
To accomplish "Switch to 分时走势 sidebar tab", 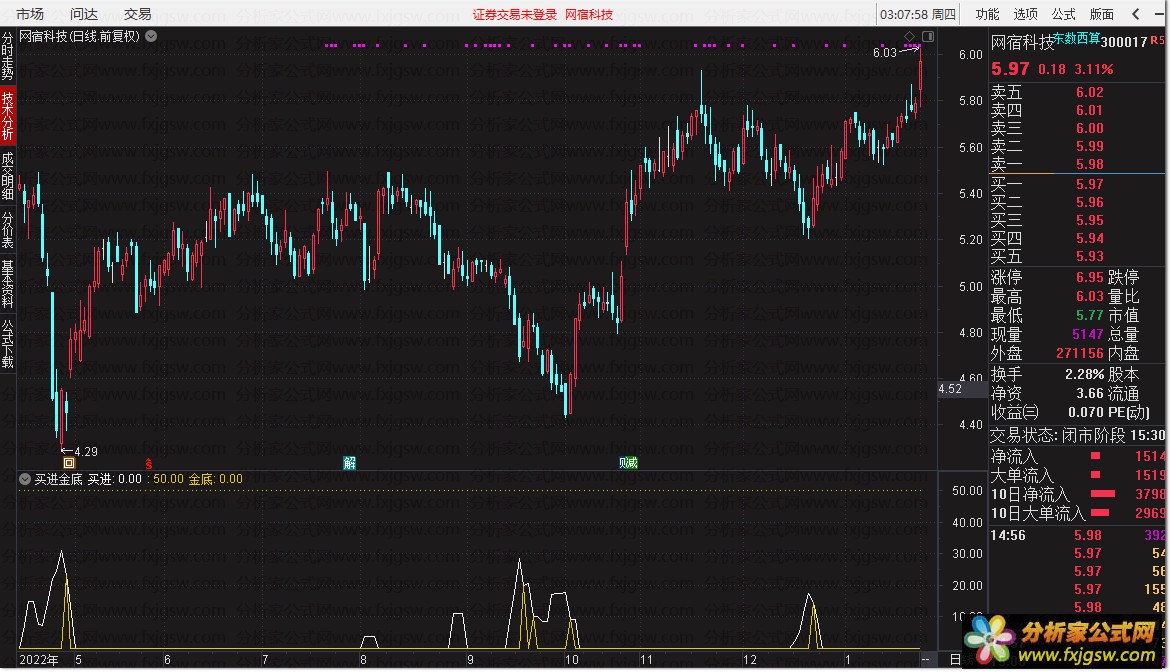I will (x=7, y=56).
